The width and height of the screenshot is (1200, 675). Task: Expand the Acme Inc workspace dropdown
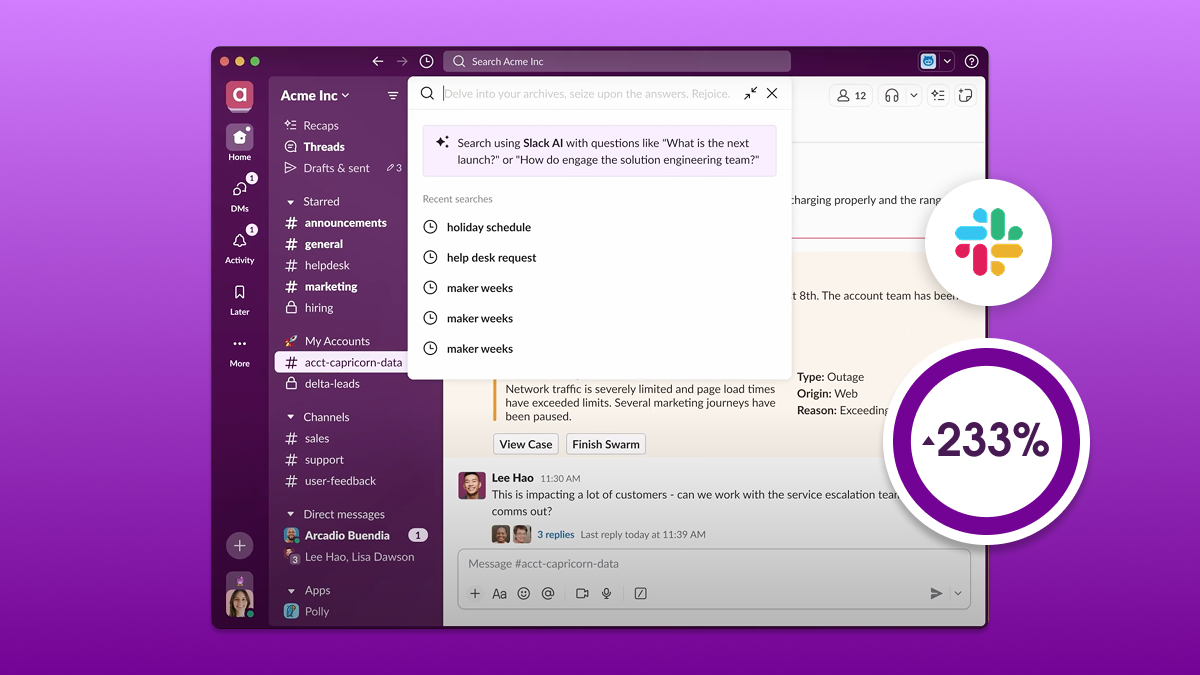[x=315, y=96]
